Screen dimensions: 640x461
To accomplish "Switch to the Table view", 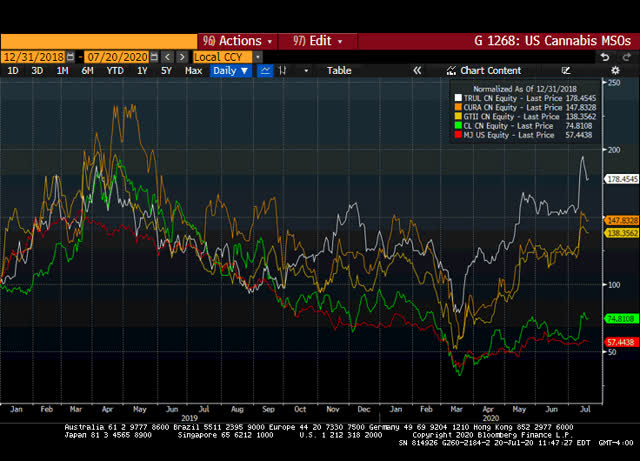I will tap(339, 71).
